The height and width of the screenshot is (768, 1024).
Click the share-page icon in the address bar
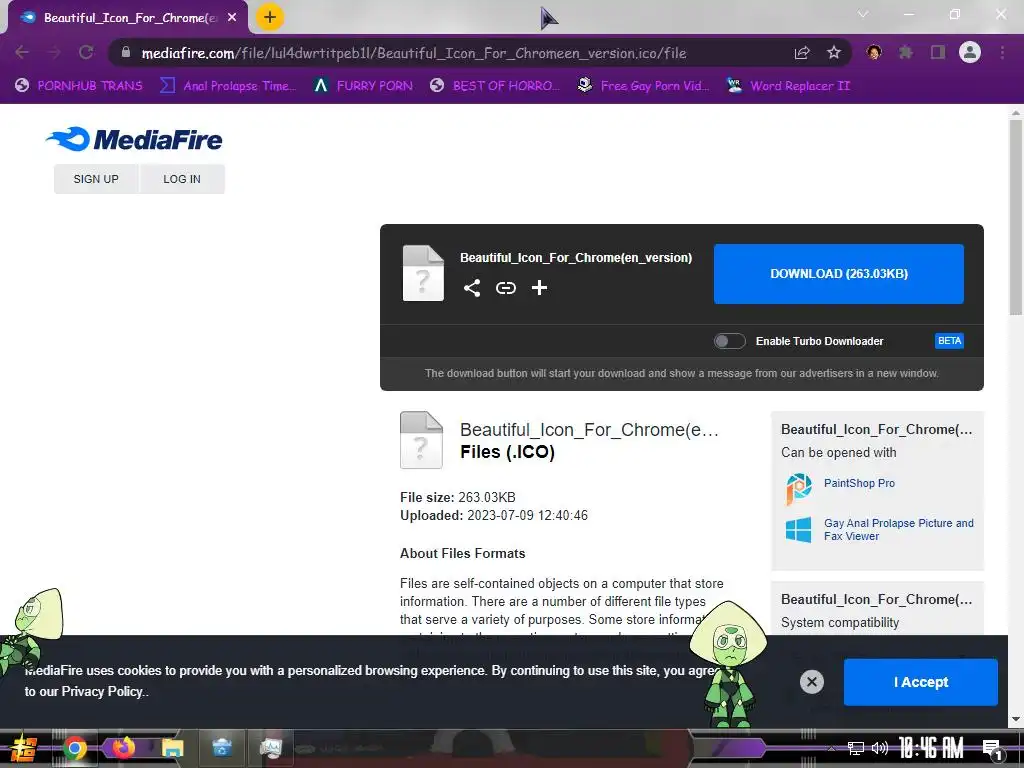(802, 52)
